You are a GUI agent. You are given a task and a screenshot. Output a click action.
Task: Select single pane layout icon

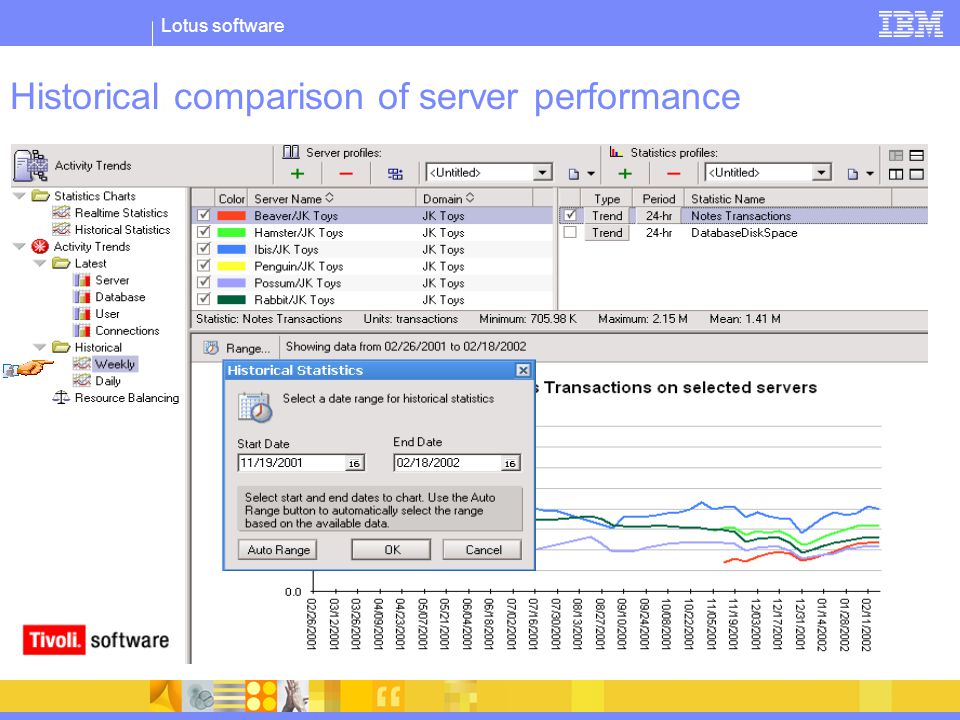[917, 174]
